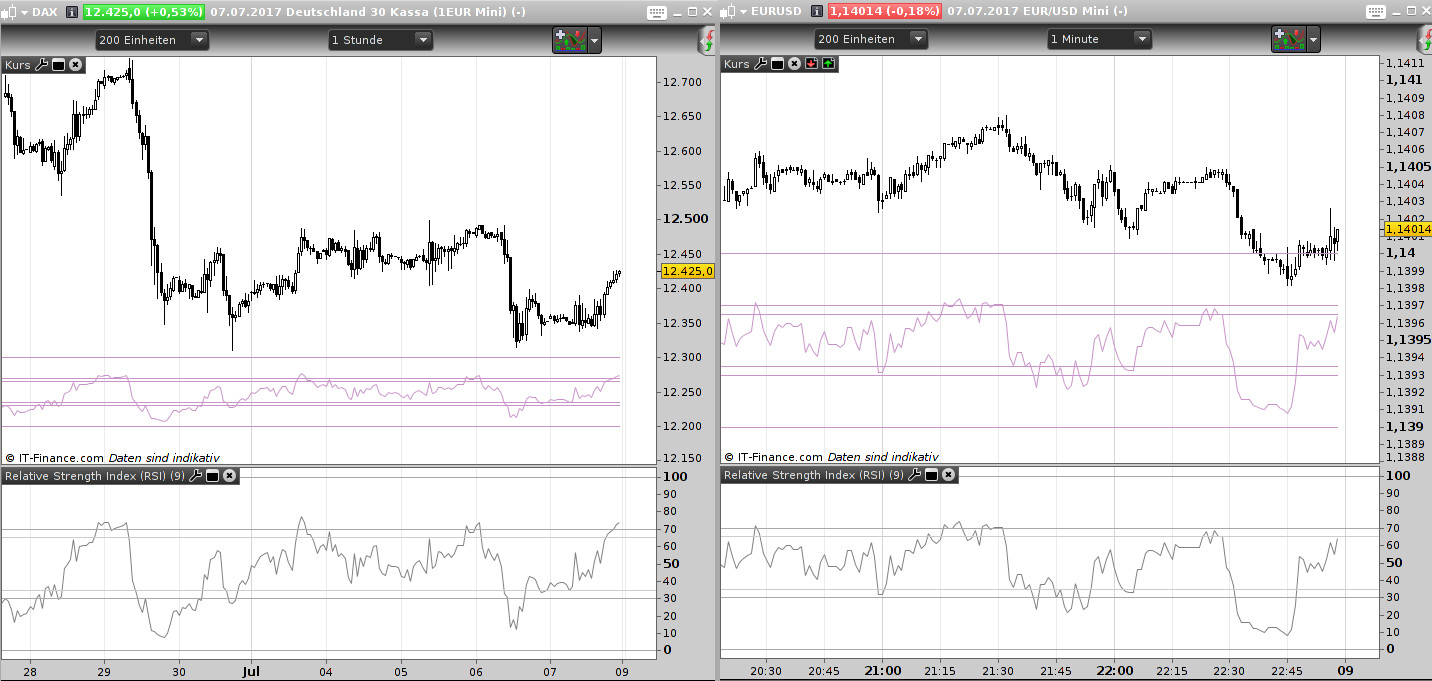1432x681 pixels.
Task: Expand arrow next to DAX indicator button
Action: 595,40
